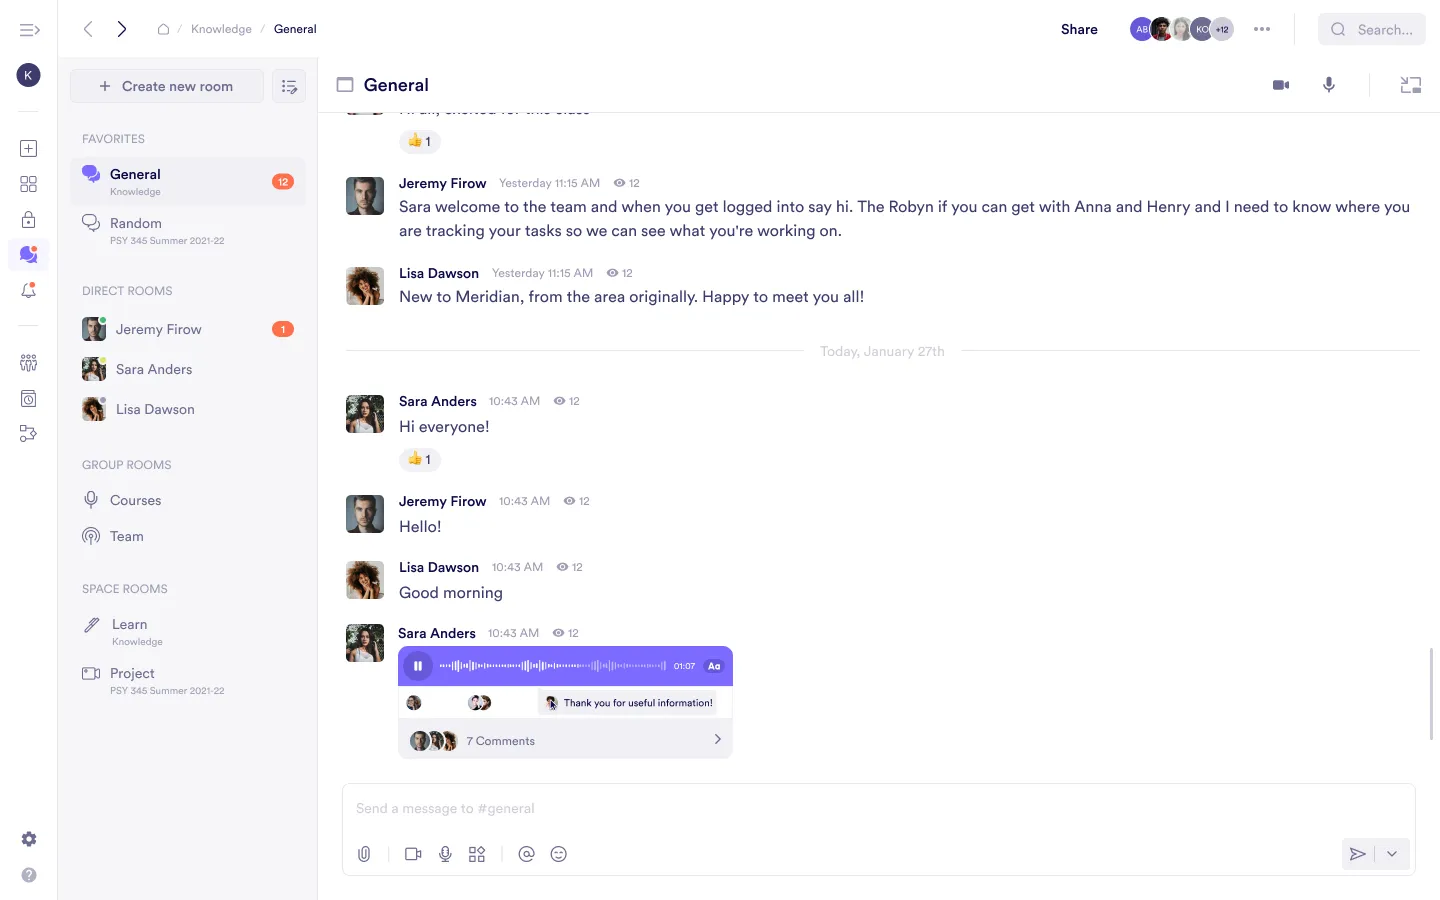This screenshot has height=900, width=1440.
Task: Expand the 7 Comments thread
Action: [717, 740]
